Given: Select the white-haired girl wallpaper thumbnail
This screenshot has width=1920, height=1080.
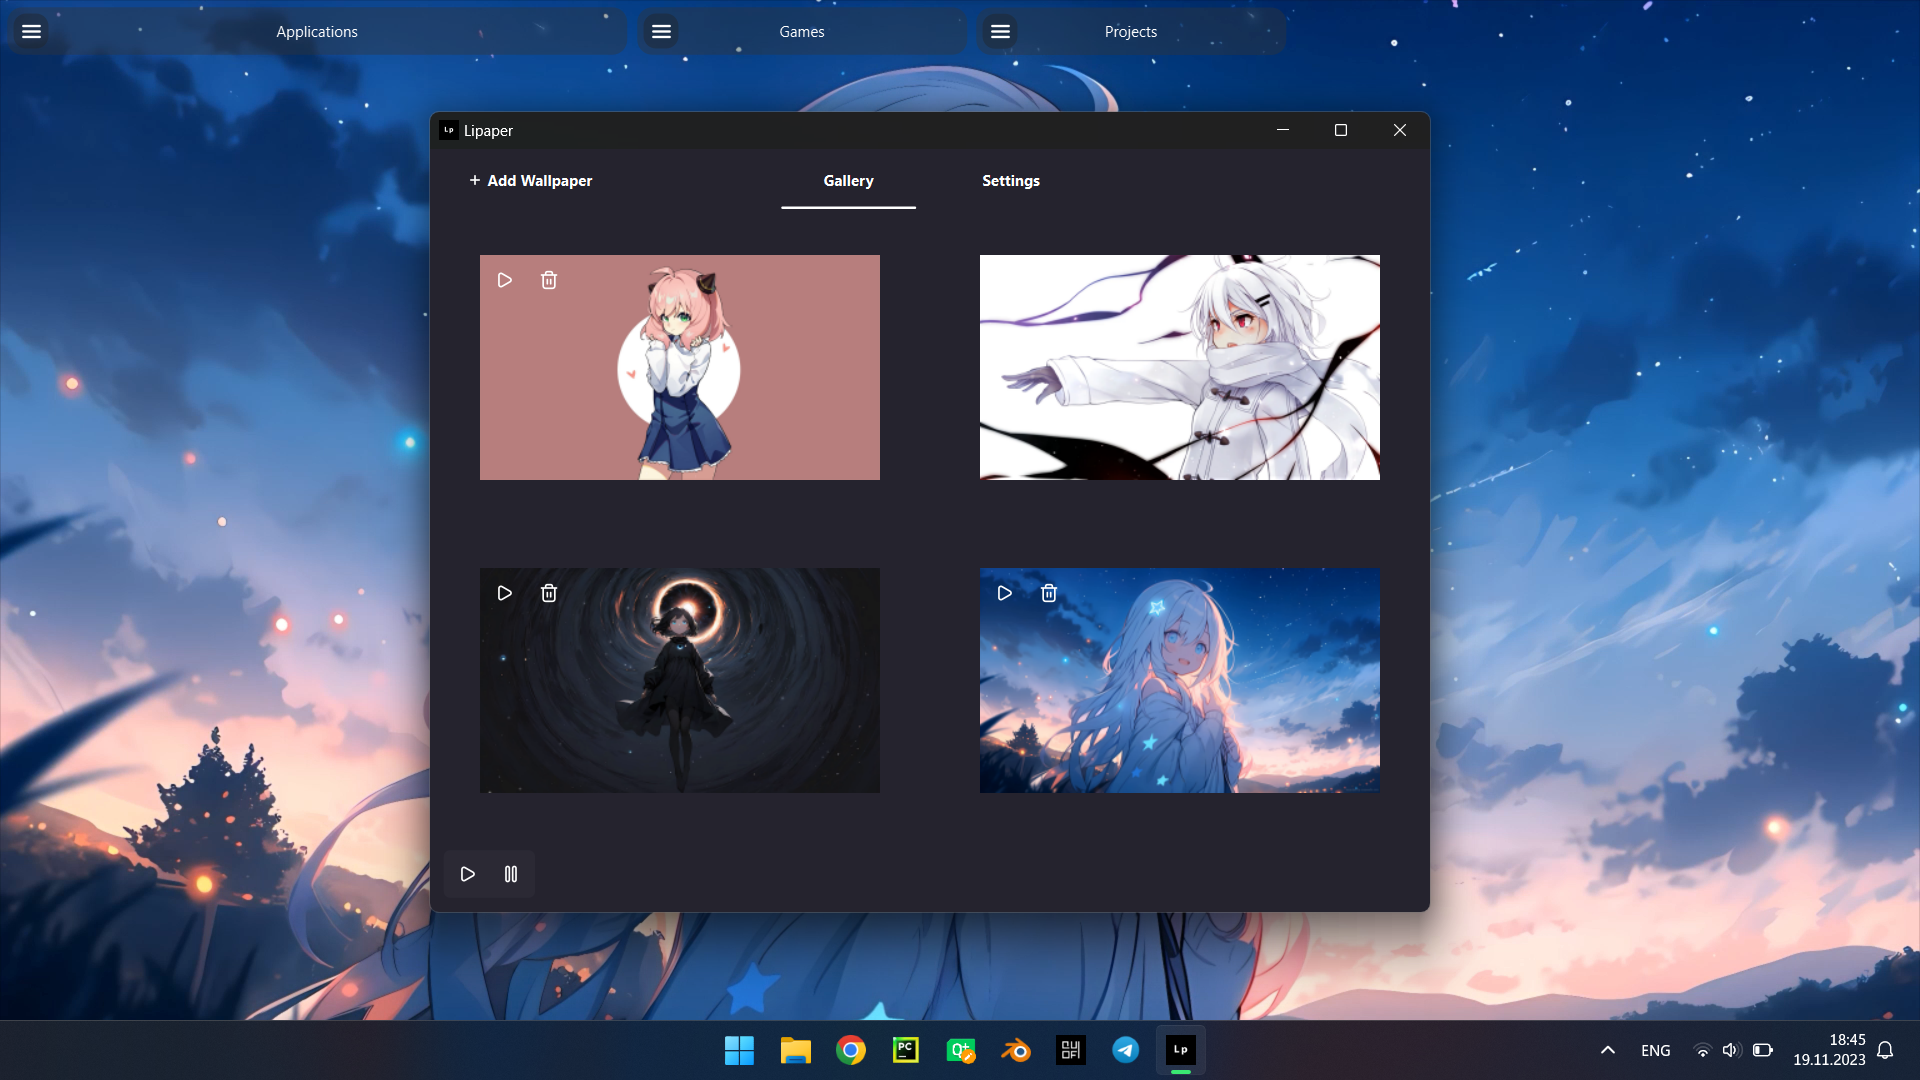Looking at the screenshot, I should 1180,367.
